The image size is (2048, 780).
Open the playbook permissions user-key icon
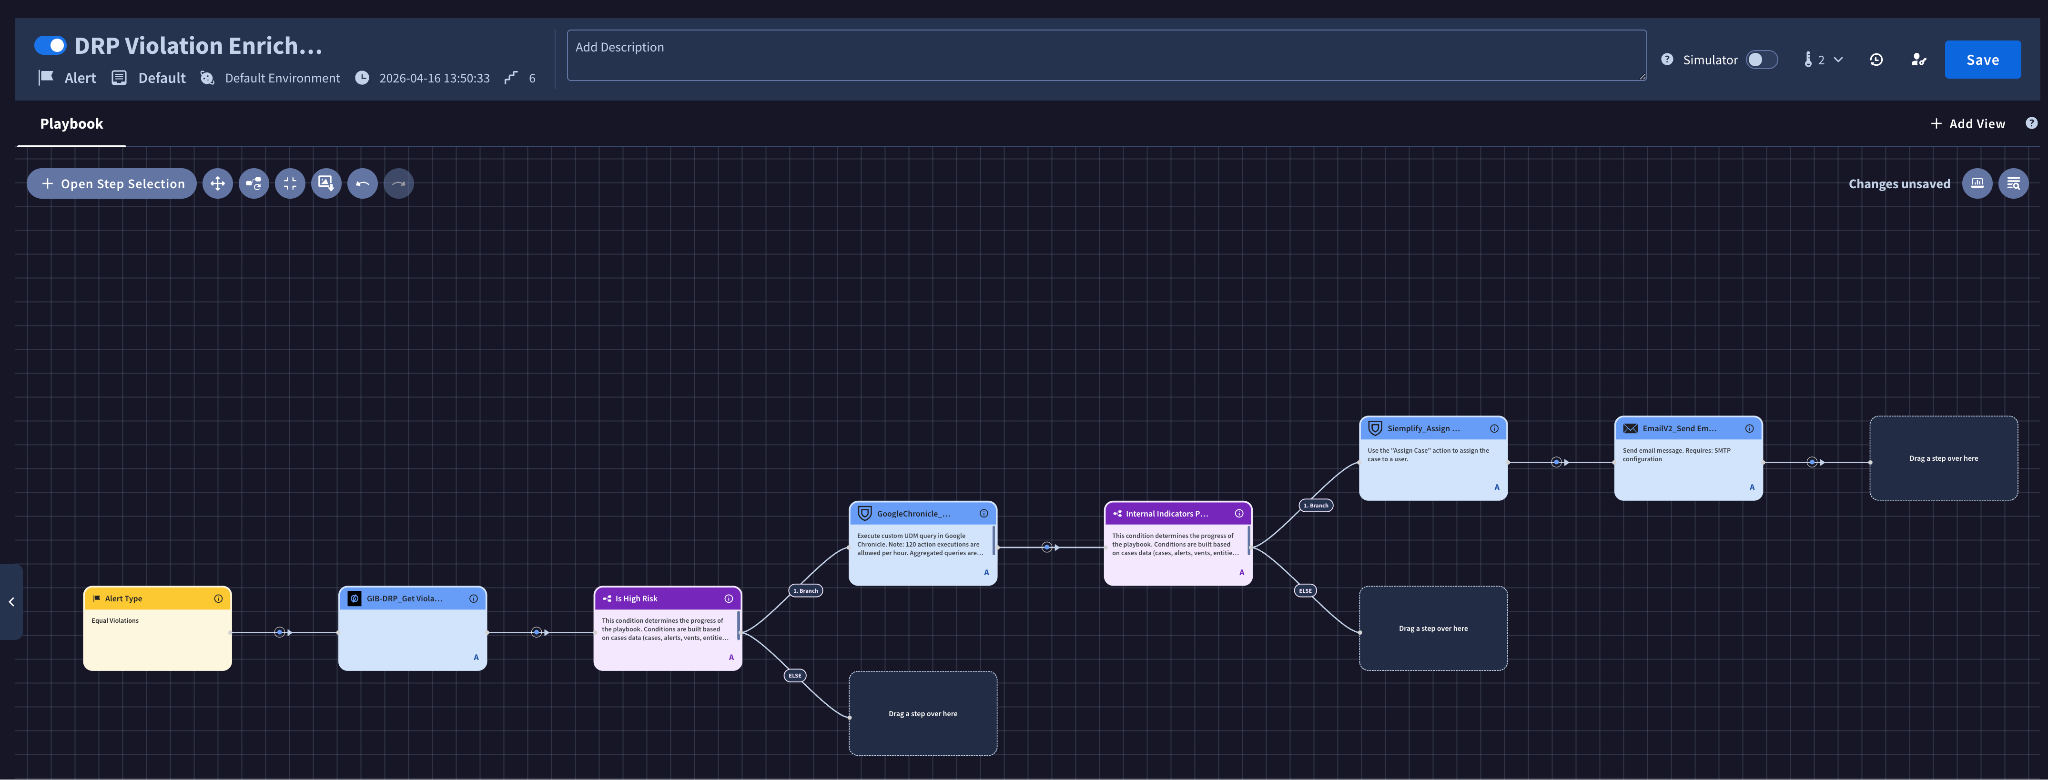[x=1918, y=60]
